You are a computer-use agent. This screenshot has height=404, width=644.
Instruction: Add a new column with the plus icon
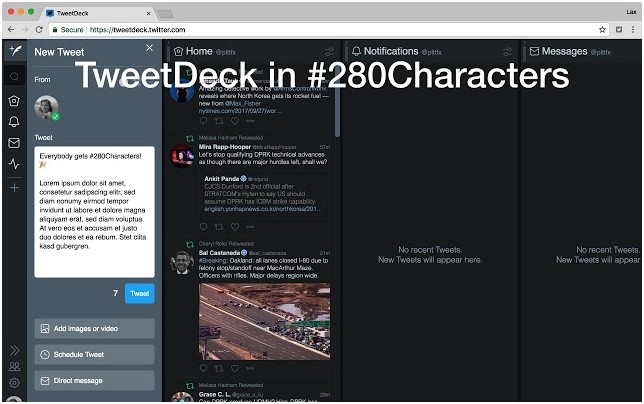coord(14,187)
